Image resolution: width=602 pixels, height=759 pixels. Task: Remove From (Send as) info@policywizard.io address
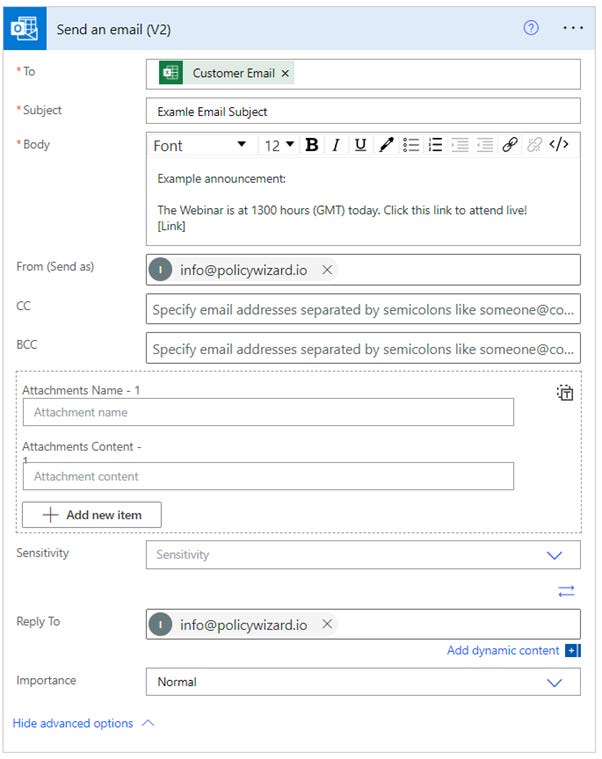click(329, 271)
